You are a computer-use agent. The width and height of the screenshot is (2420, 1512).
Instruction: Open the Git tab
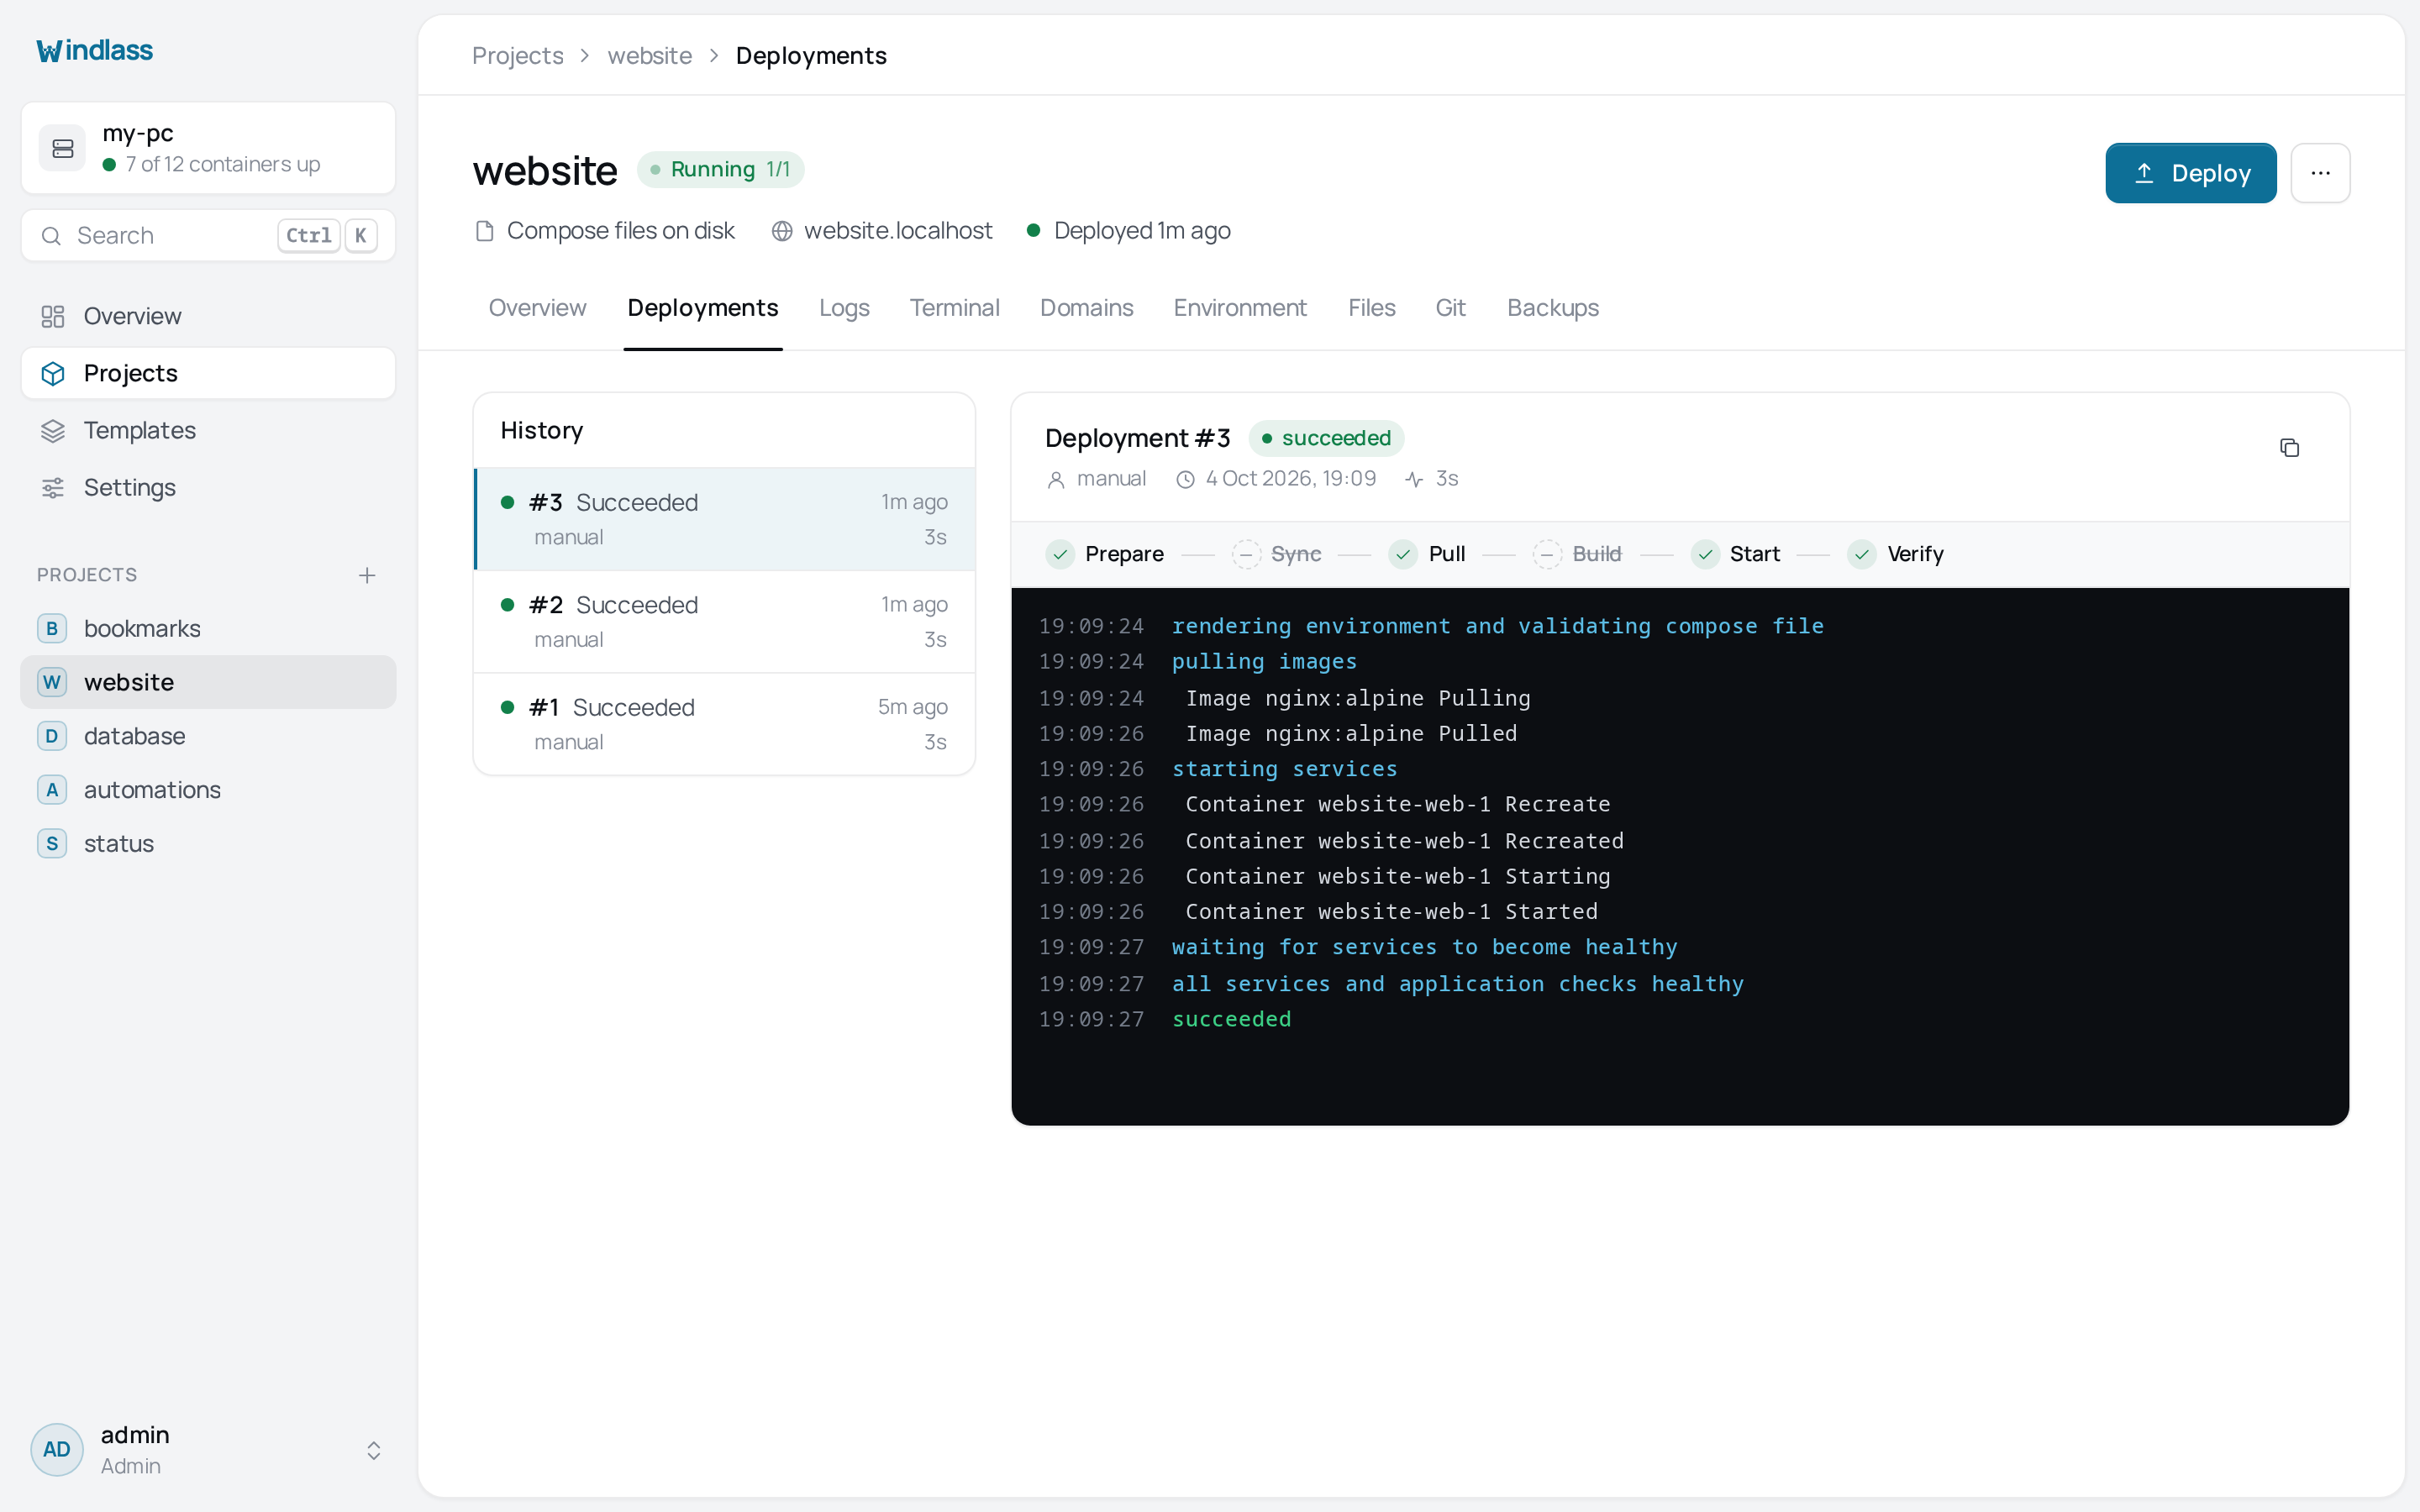pos(1450,308)
